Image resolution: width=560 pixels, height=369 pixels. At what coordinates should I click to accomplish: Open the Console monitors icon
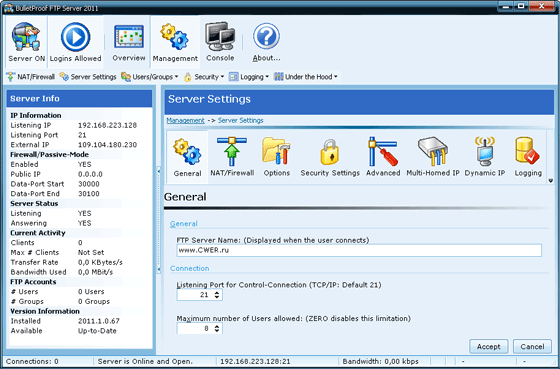point(220,42)
